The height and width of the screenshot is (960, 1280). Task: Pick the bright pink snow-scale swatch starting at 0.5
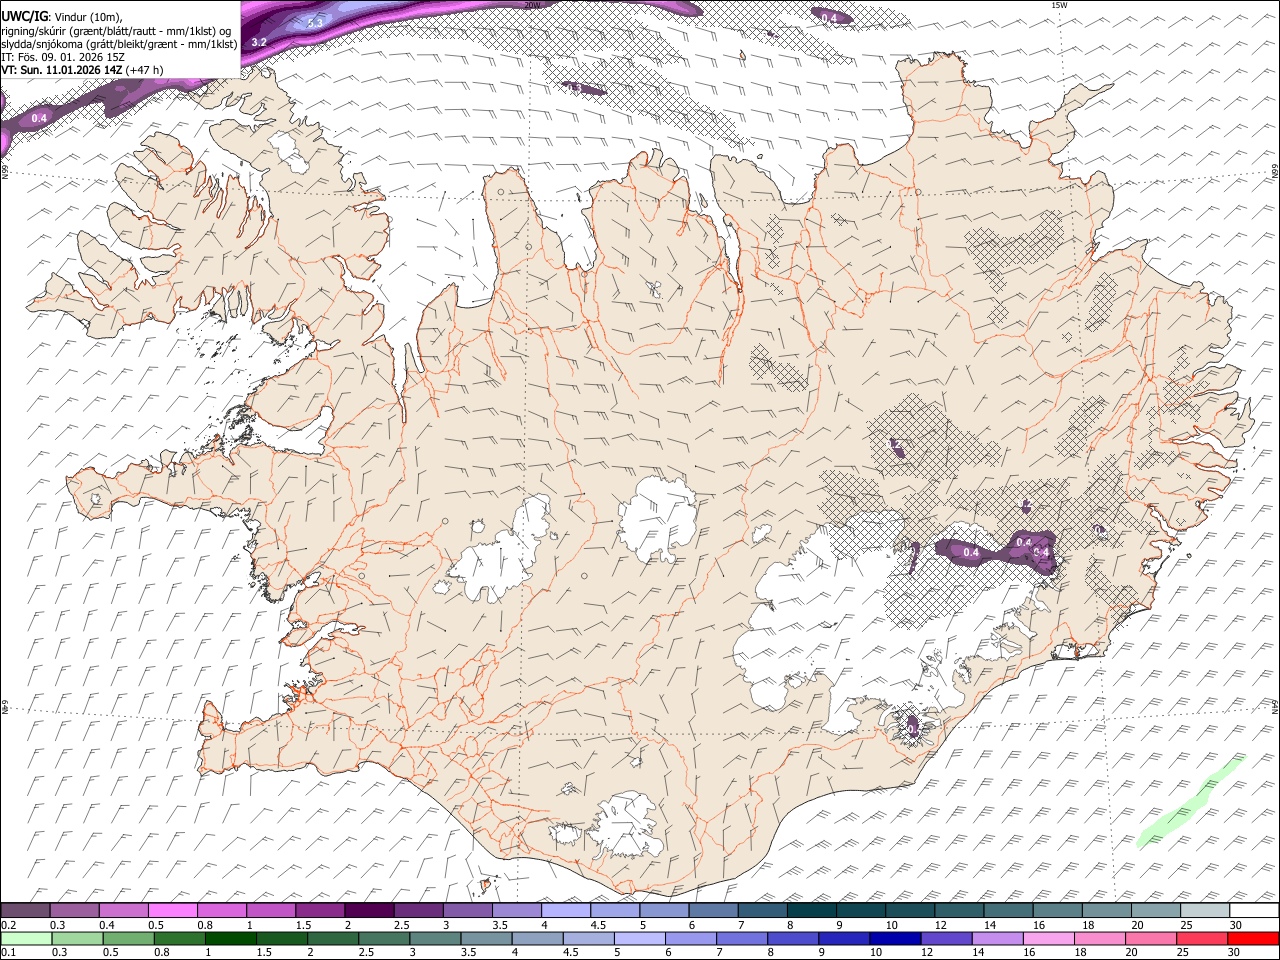(173, 911)
